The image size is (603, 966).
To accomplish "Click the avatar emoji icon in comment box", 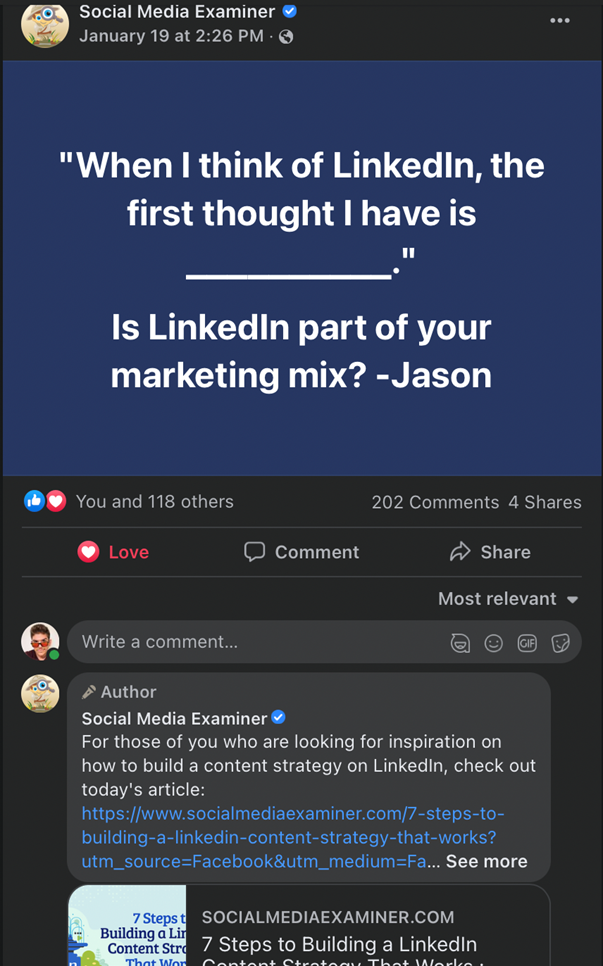I will (x=460, y=643).
